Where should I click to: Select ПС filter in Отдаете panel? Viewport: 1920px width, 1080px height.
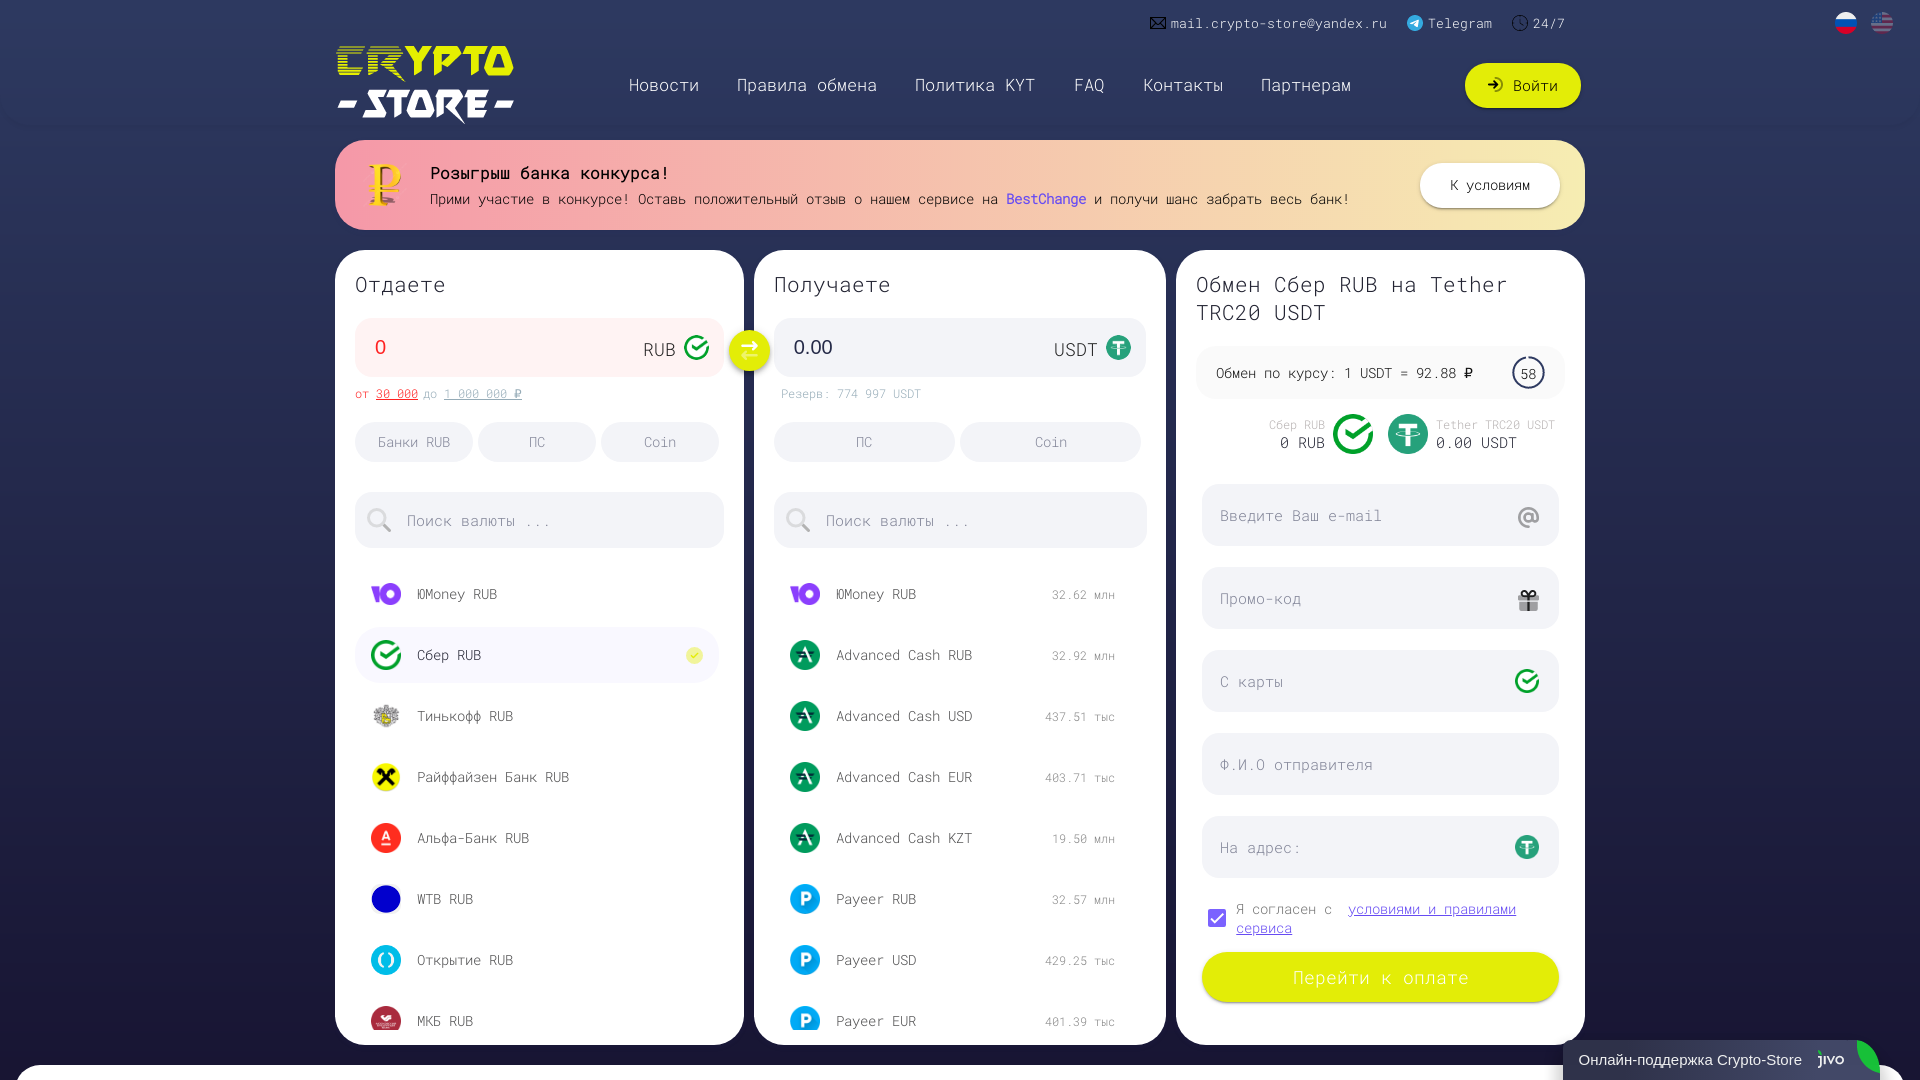pos(537,442)
